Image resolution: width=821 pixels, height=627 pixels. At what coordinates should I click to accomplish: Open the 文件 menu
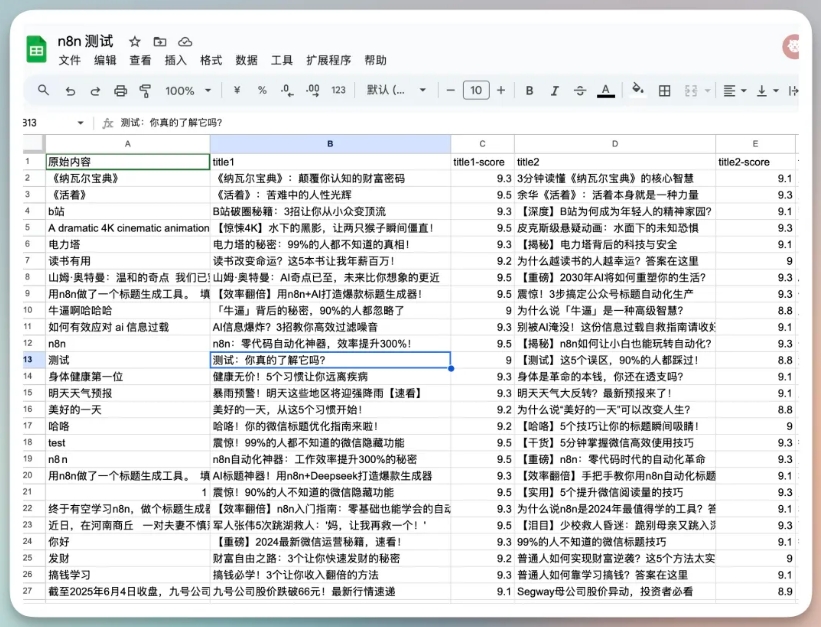(70, 60)
